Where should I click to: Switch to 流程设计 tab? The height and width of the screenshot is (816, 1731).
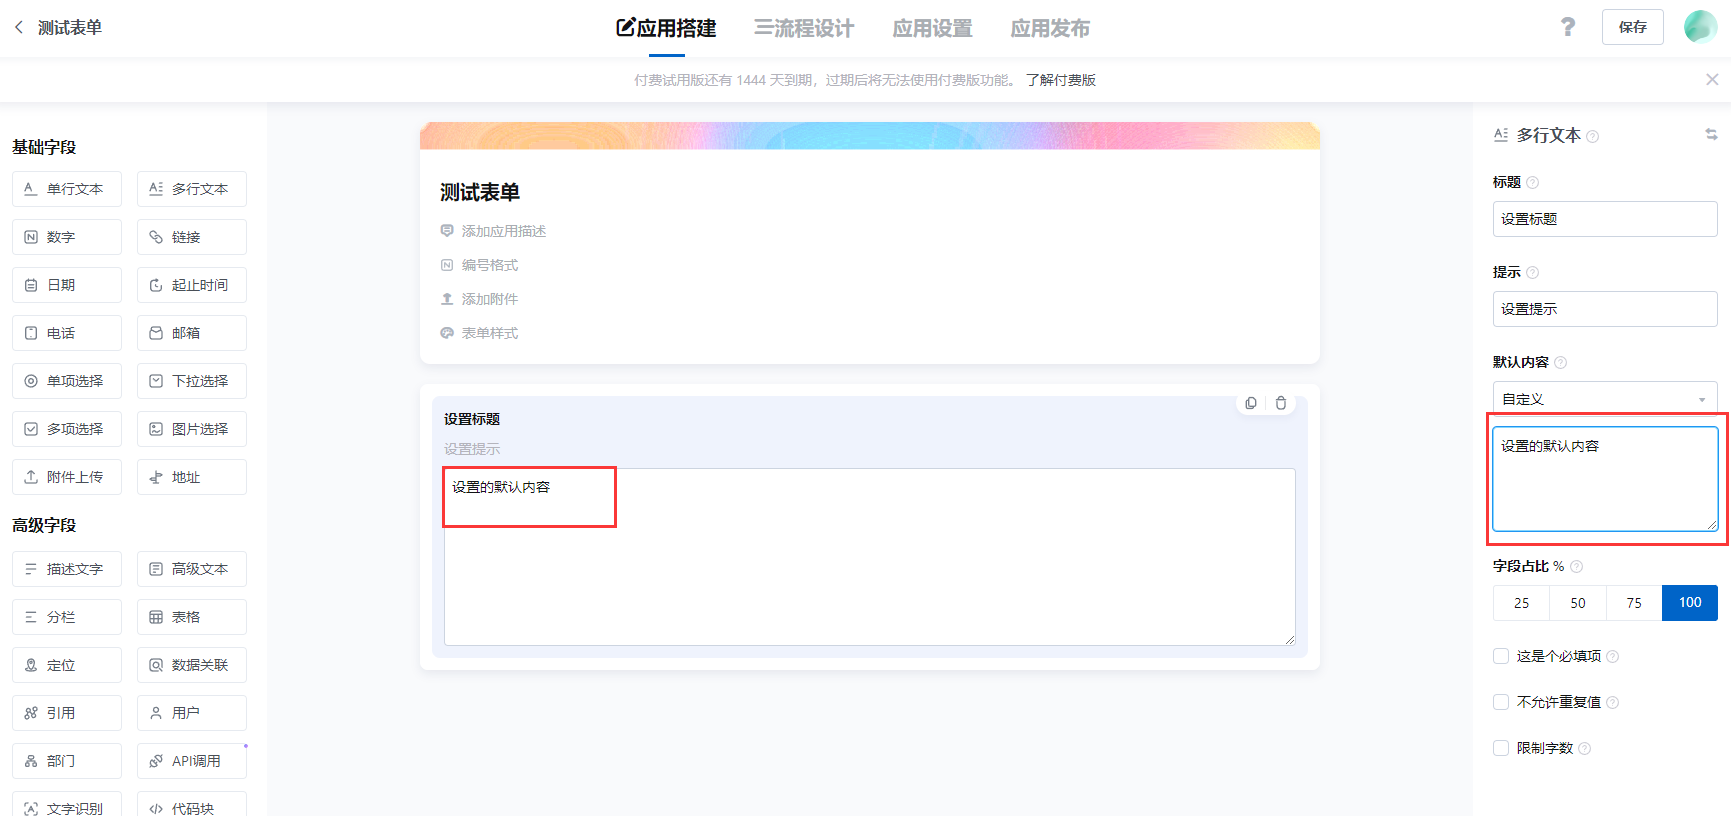804,28
